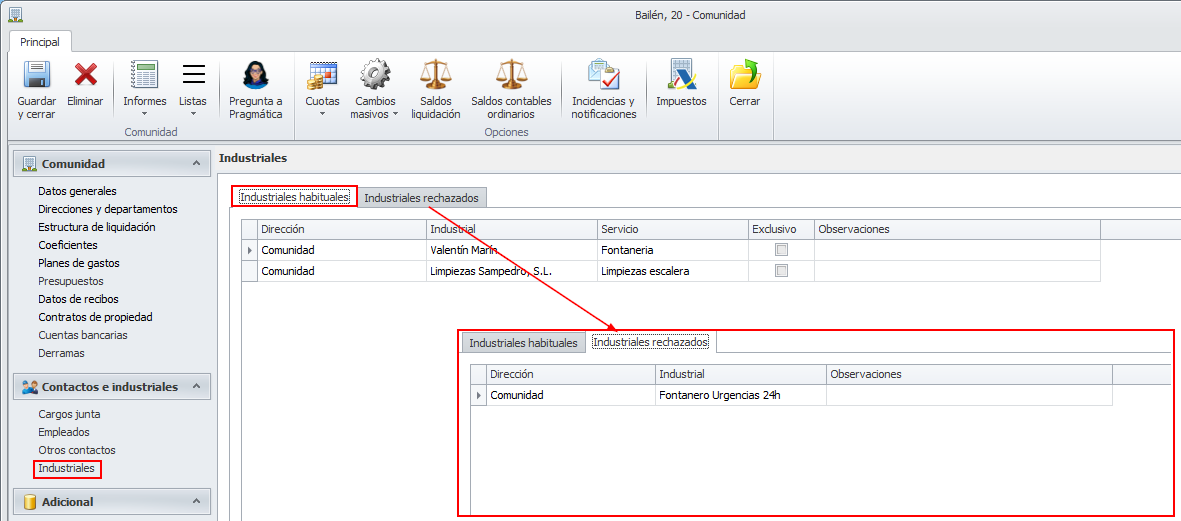Expand the Cambios masivos dropdown arrow
Image resolution: width=1181 pixels, height=521 pixels.
[x=395, y=114]
